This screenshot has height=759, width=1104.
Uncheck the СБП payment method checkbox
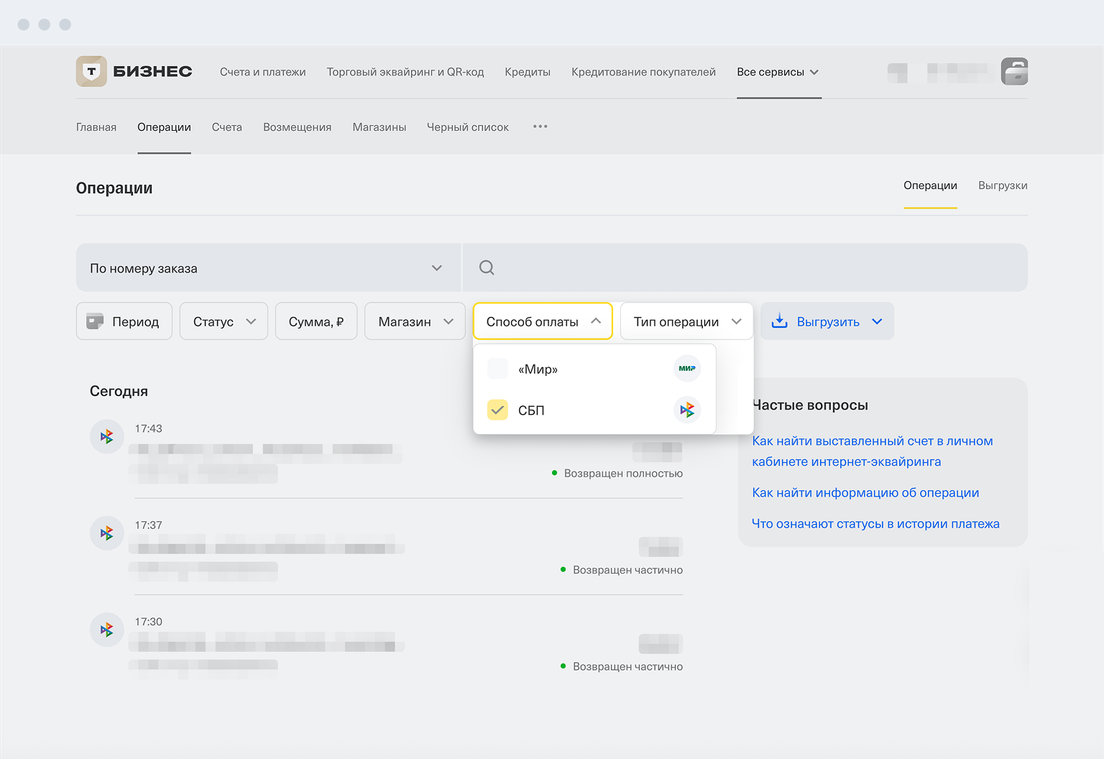click(498, 410)
